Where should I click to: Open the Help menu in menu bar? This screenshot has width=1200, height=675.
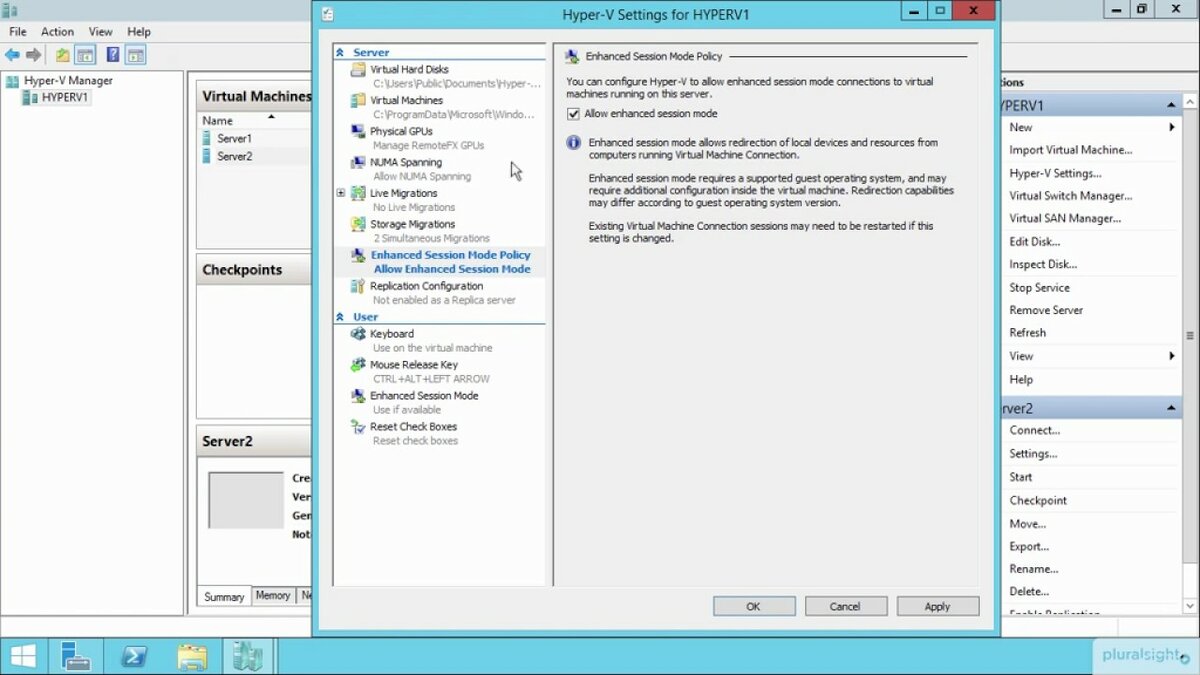tap(139, 32)
